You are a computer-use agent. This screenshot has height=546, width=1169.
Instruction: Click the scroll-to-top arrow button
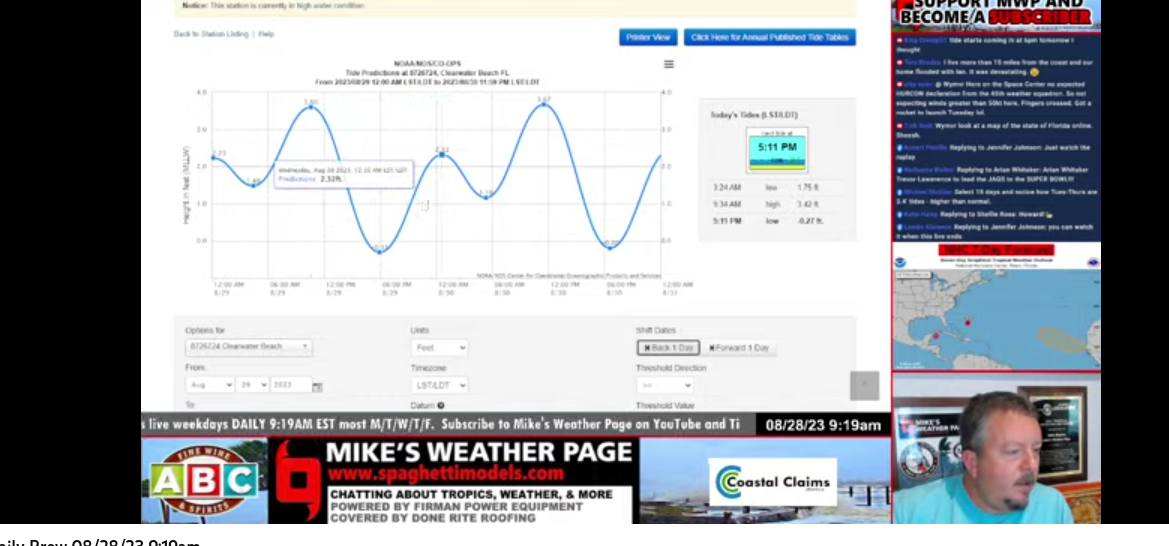click(864, 385)
